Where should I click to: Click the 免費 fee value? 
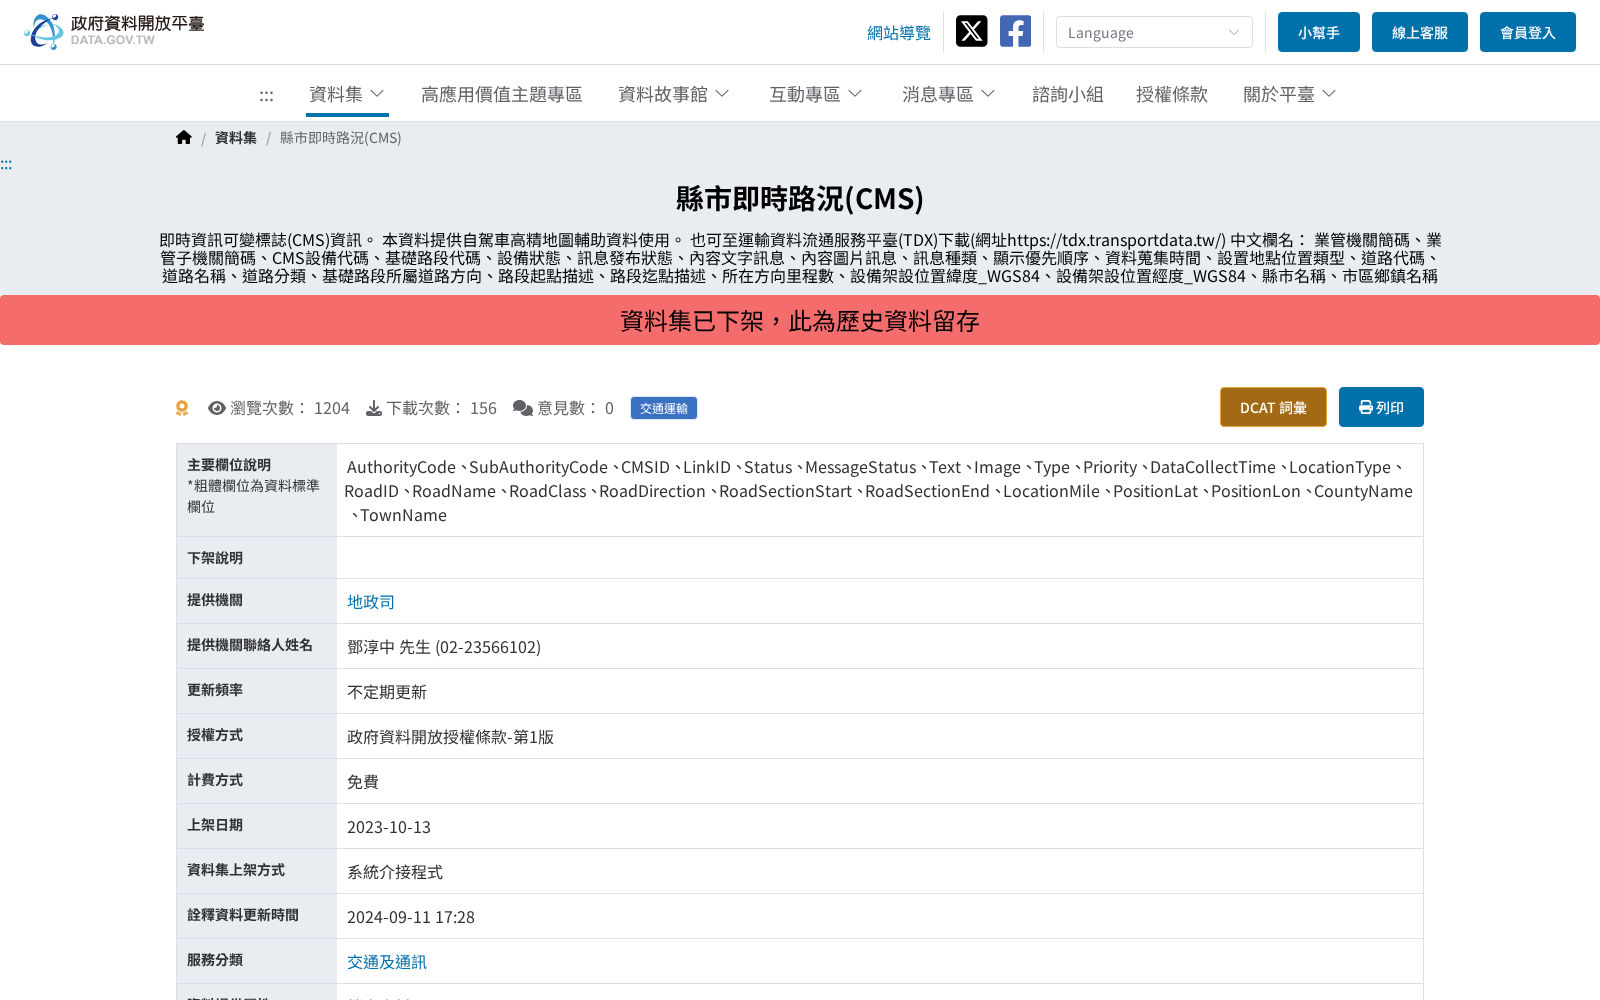click(363, 782)
